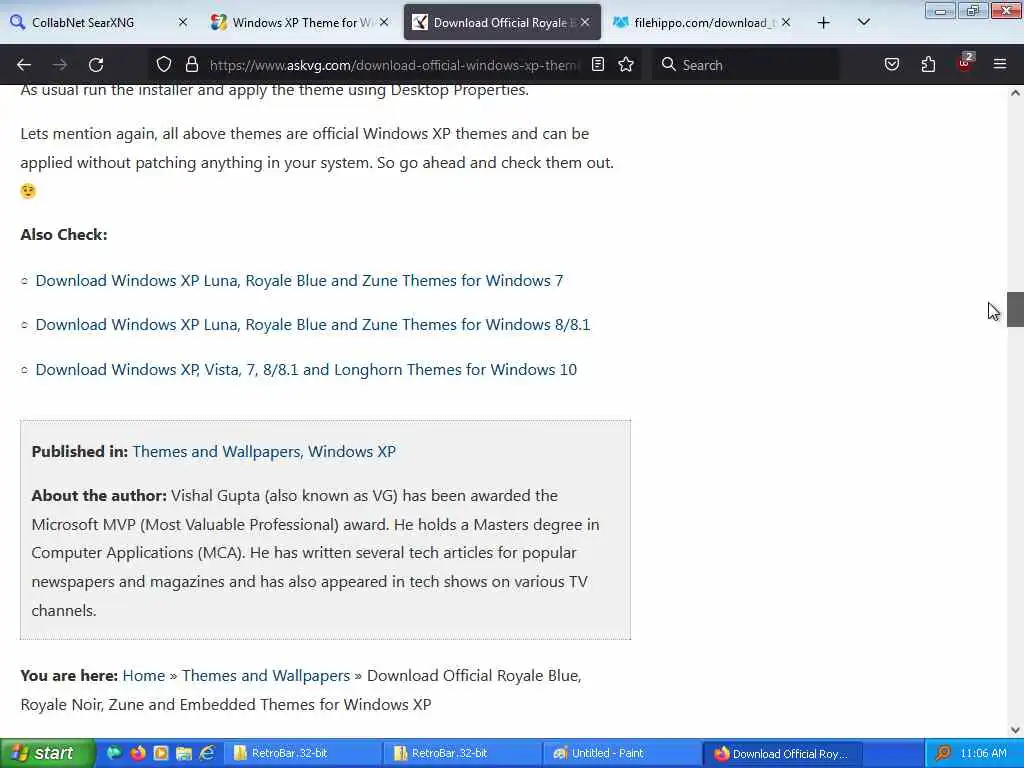Click the vertical scrollbar thumb
1024x768 pixels.
tap(1015, 309)
